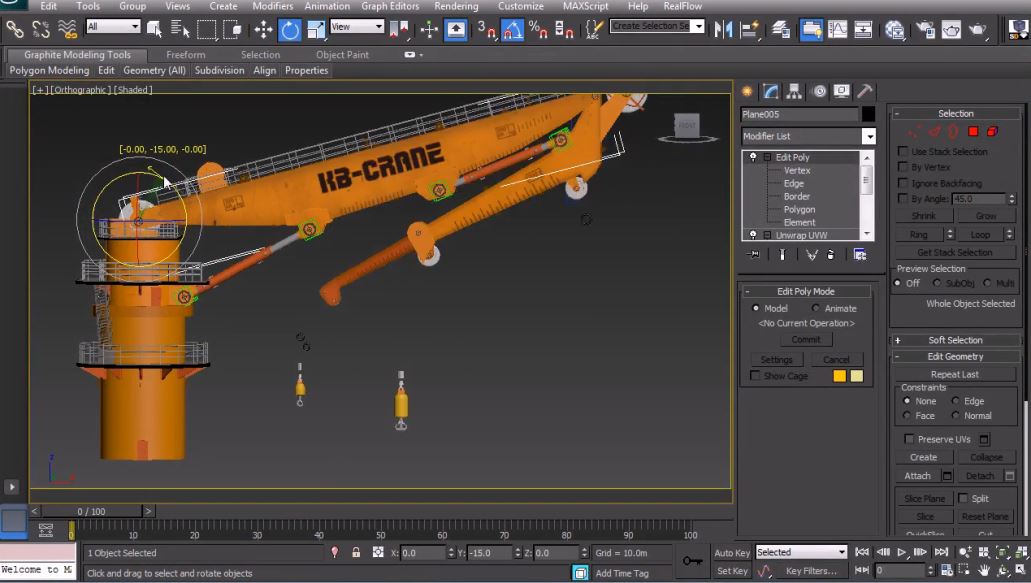Open the Rendering menu
This screenshot has height=583, width=1031.
point(456,6)
